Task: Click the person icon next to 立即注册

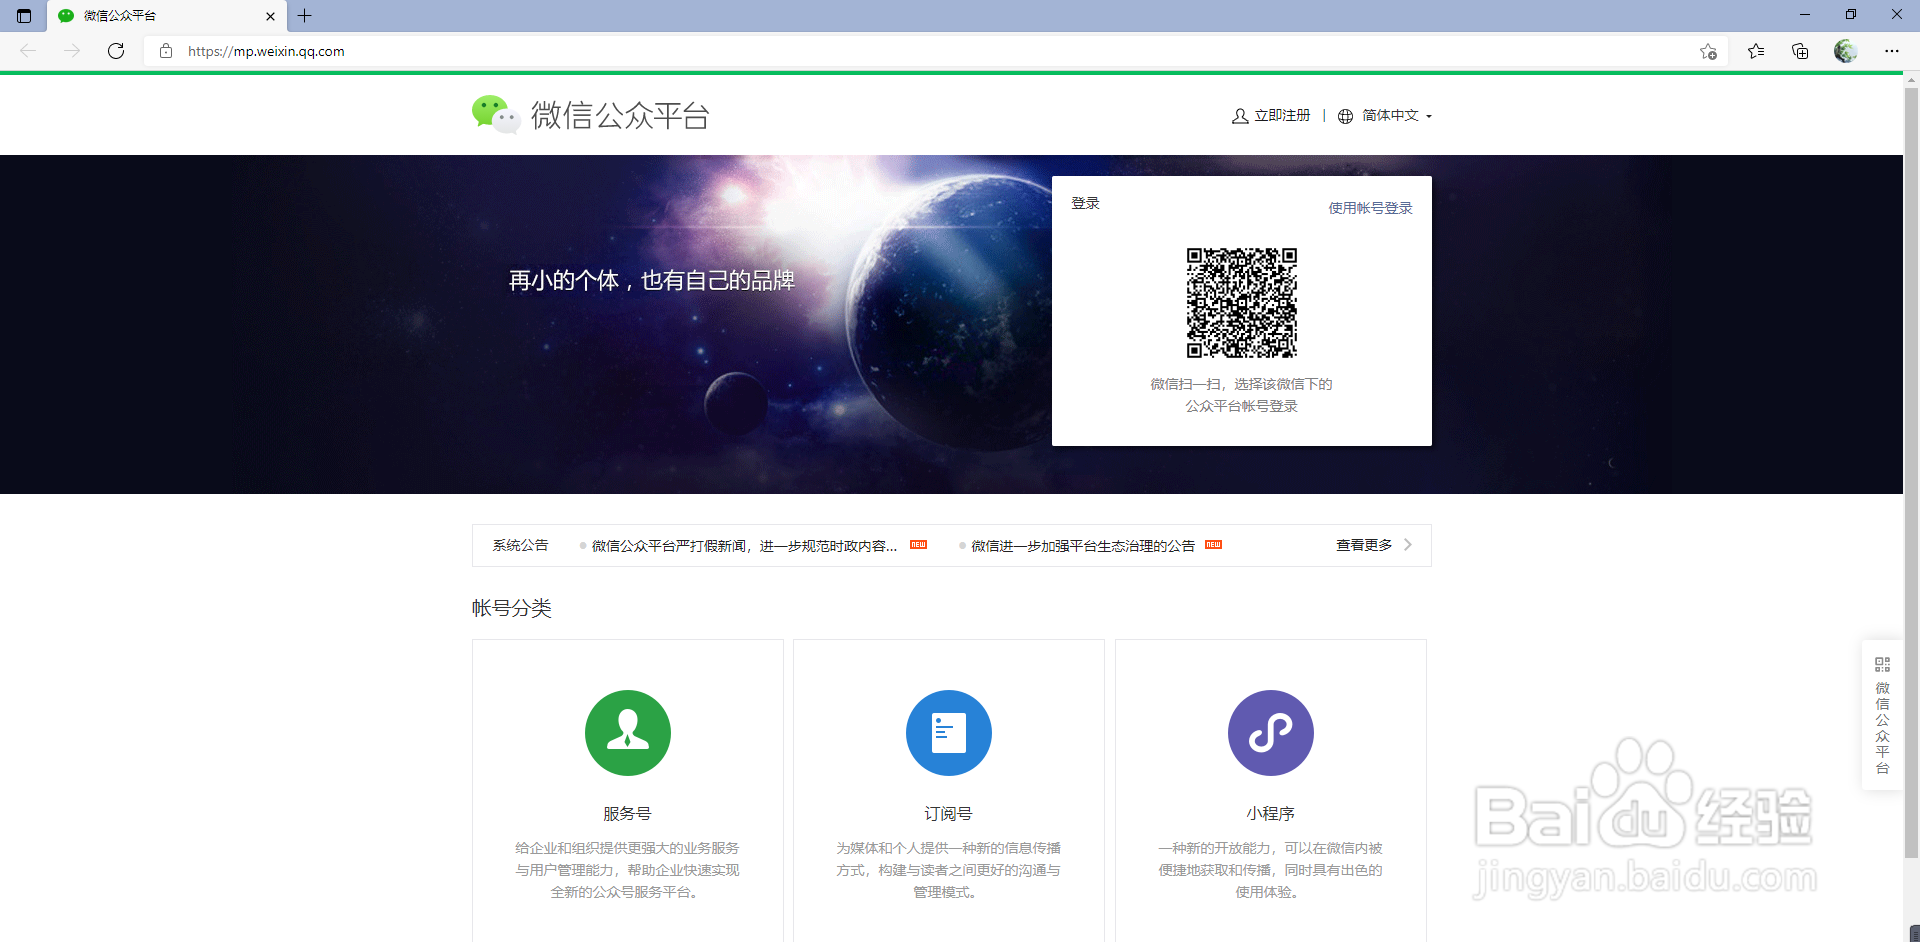Action: pos(1239,115)
